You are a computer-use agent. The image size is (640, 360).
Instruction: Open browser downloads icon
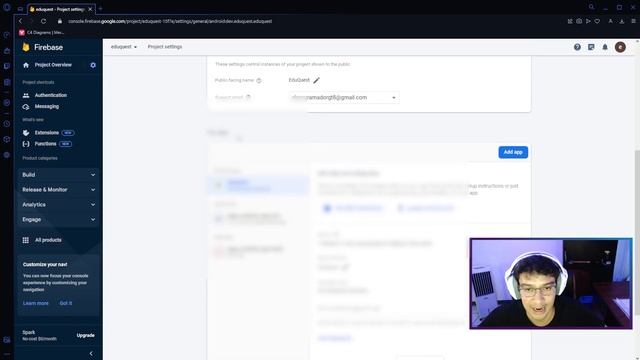[622, 21]
